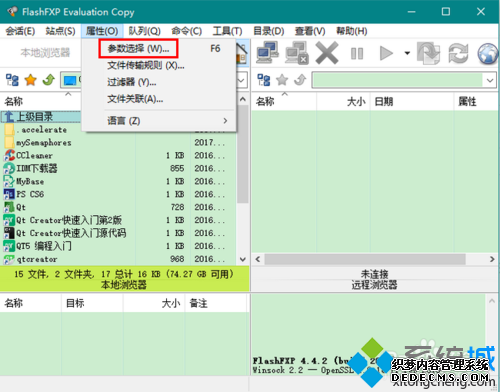Open the 查看(V) menu
The width and height of the screenshot is (500, 392).
pos(310,31)
